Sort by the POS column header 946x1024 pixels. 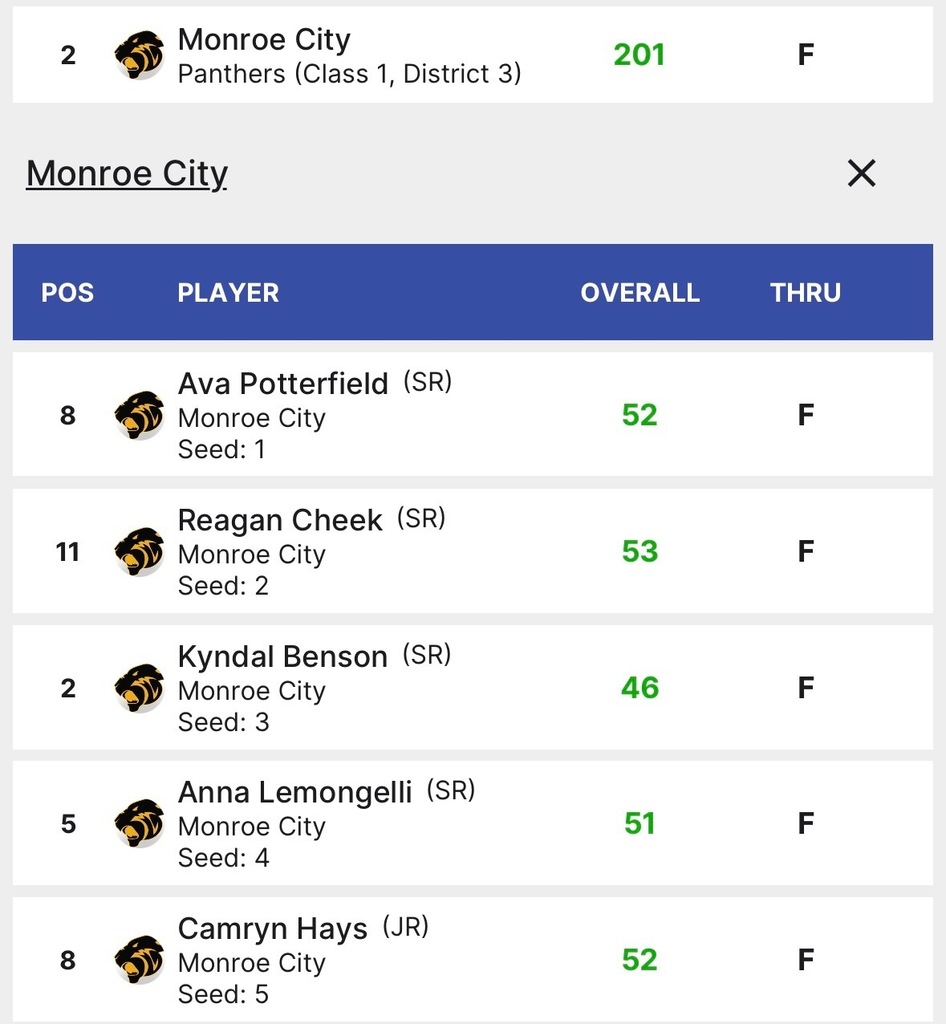(67, 293)
